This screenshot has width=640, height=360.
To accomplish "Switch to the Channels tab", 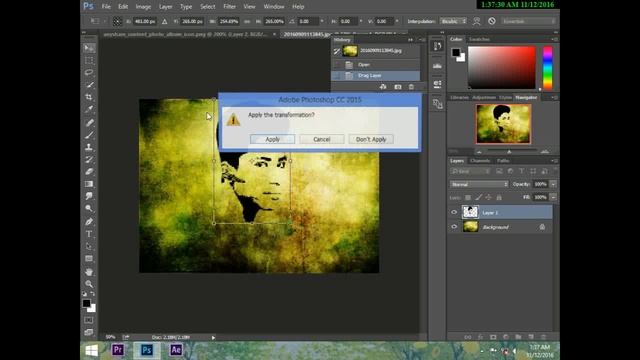I will (480, 161).
